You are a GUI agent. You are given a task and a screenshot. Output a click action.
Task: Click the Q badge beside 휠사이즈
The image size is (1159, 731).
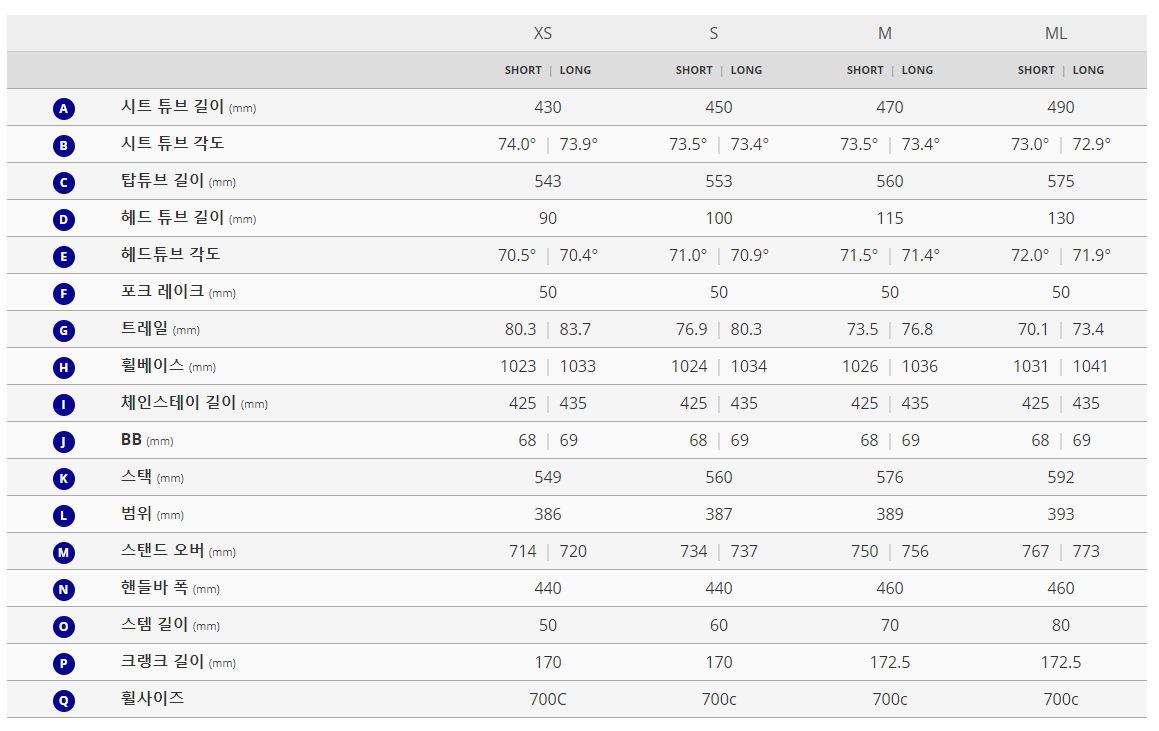pyautogui.click(x=64, y=700)
